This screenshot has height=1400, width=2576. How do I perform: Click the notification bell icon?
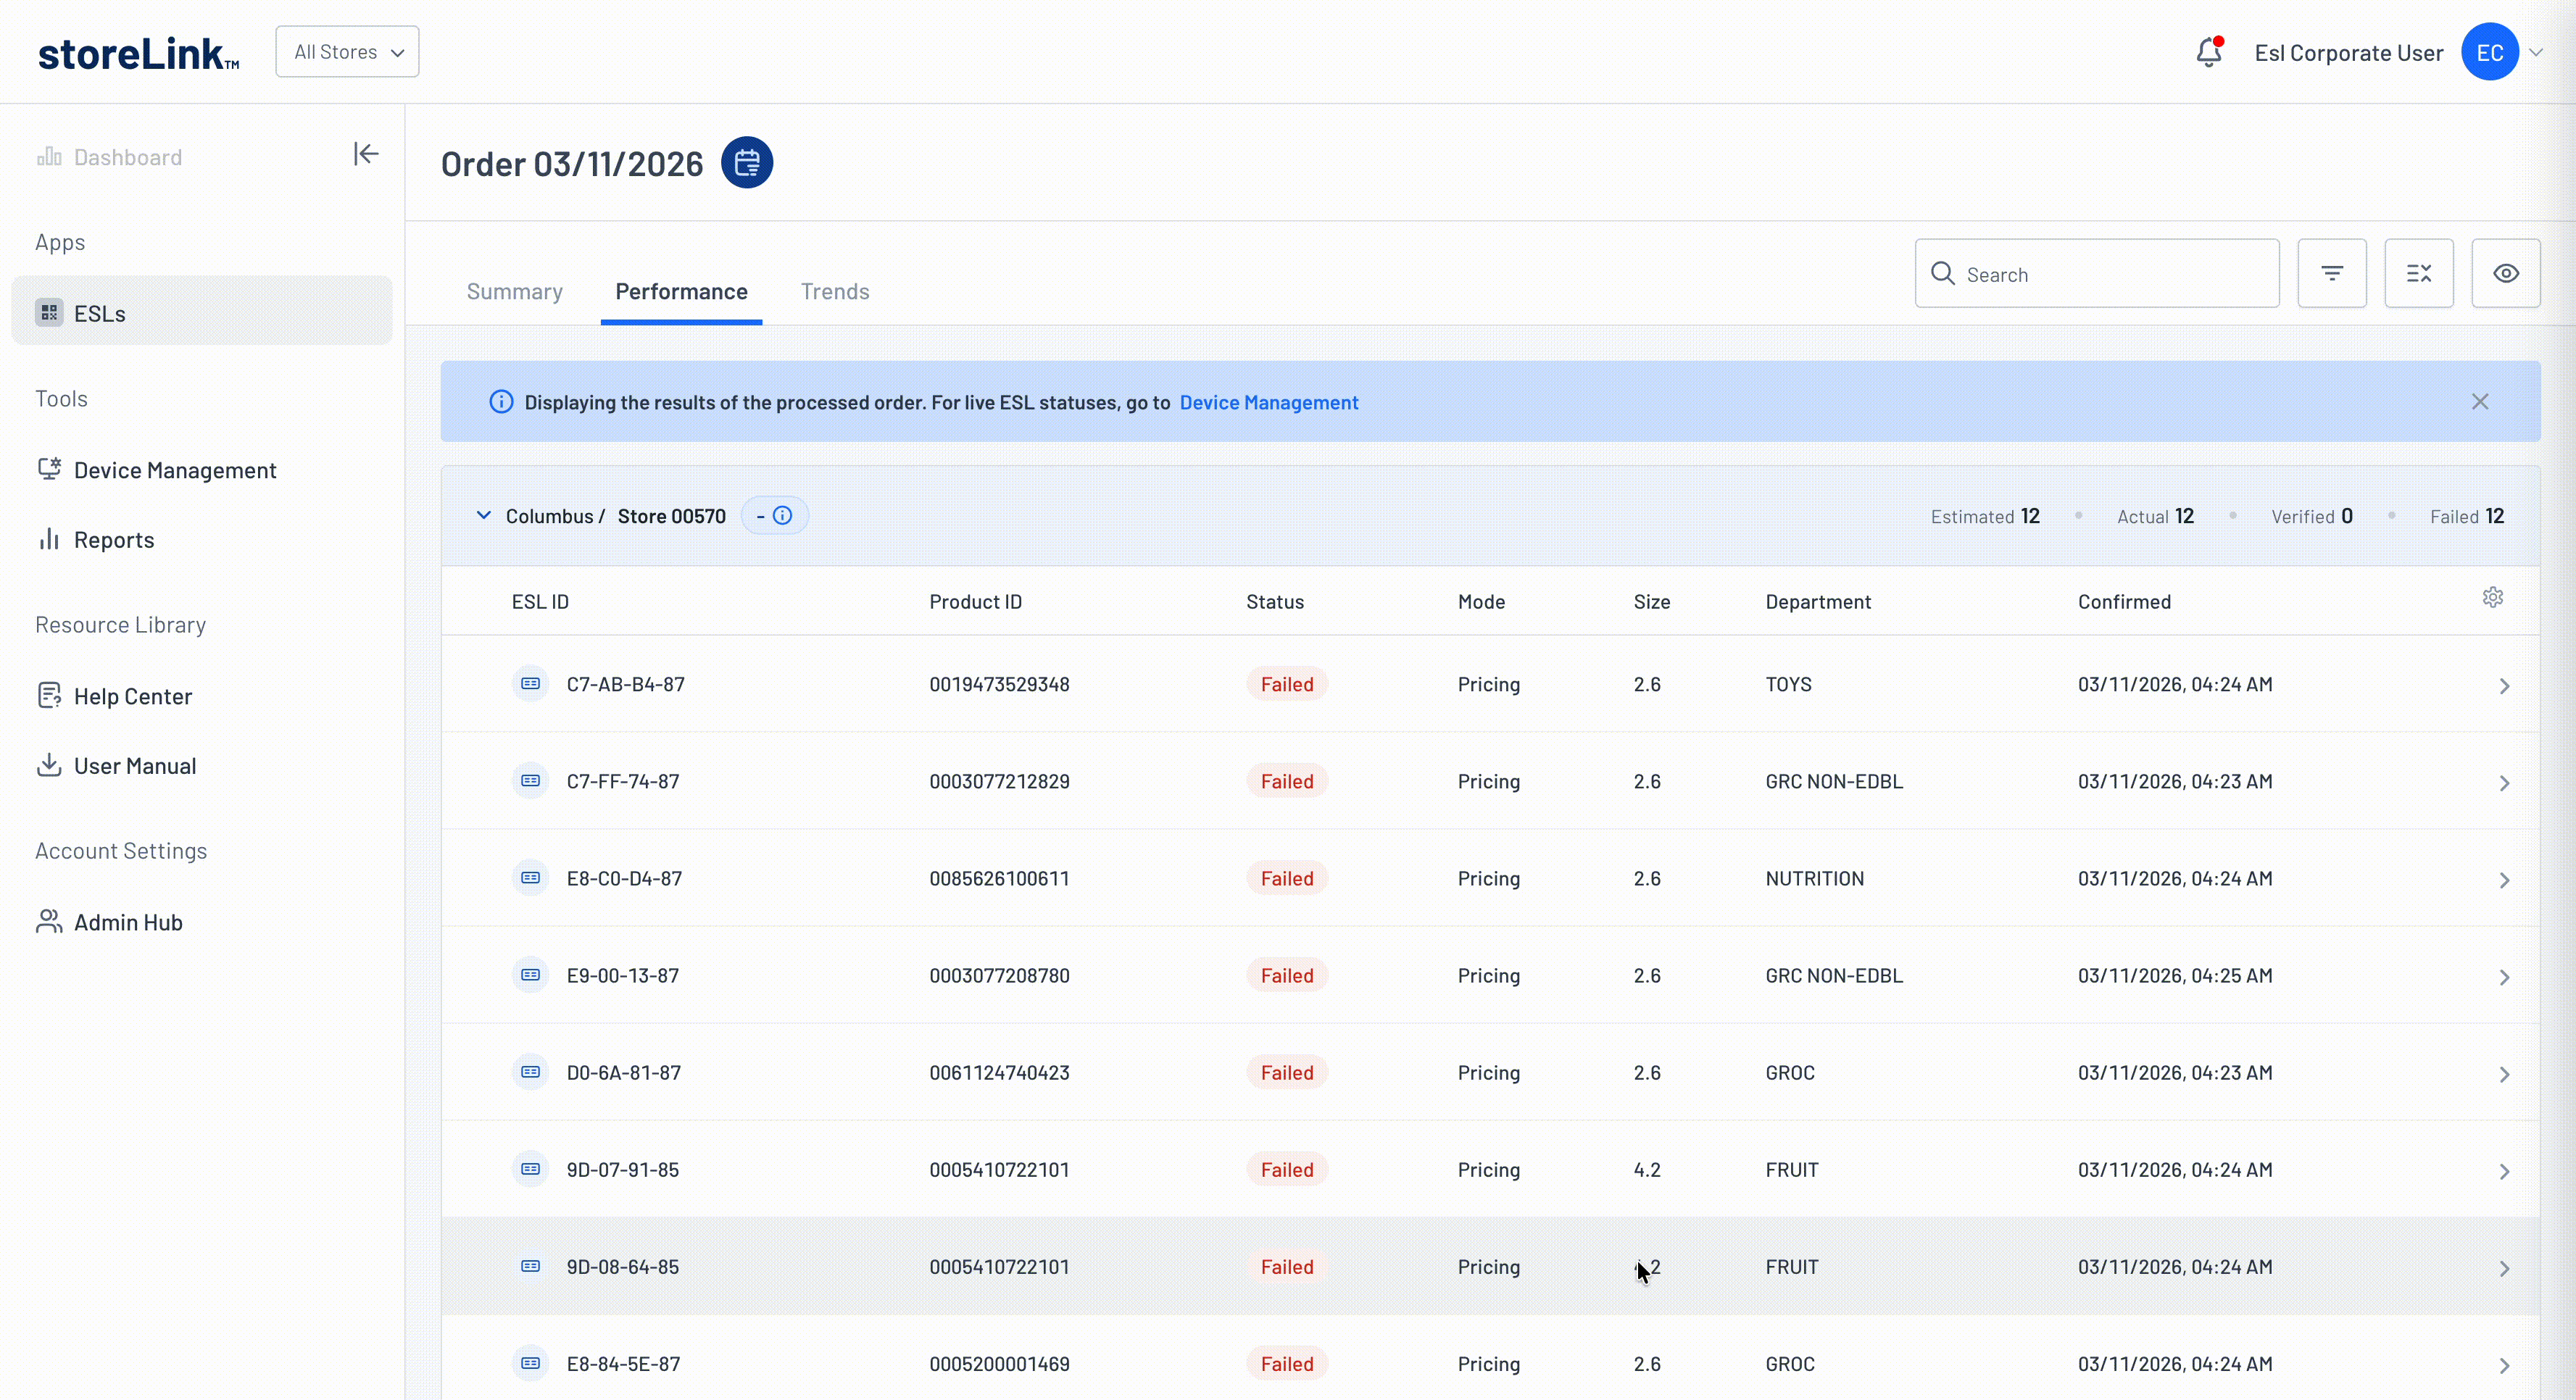[x=2208, y=52]
